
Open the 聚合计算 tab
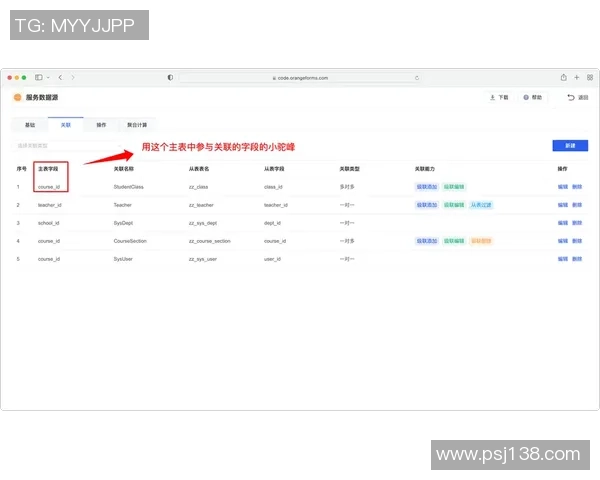point(137,125)
